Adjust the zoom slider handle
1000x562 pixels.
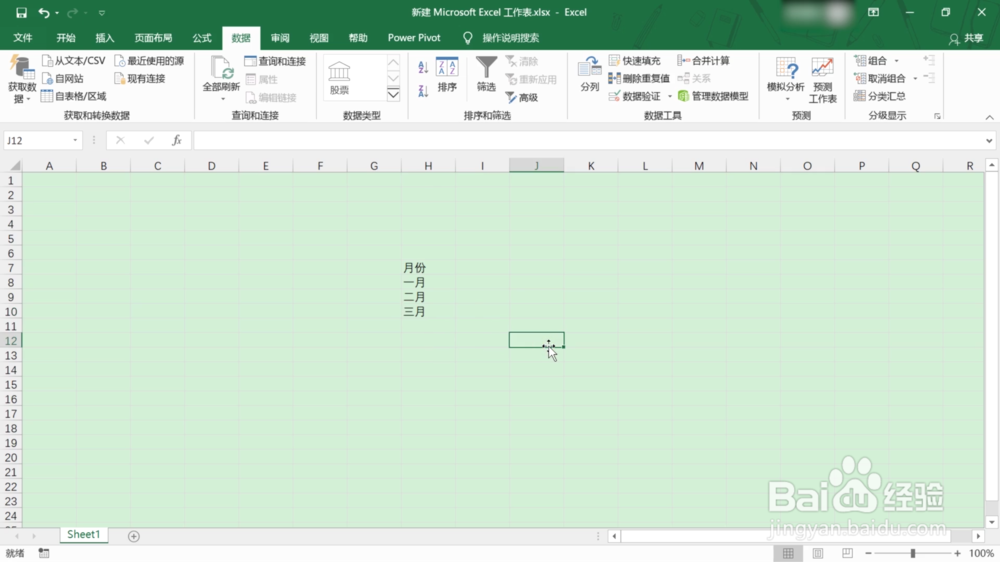[x=913, y=553]
